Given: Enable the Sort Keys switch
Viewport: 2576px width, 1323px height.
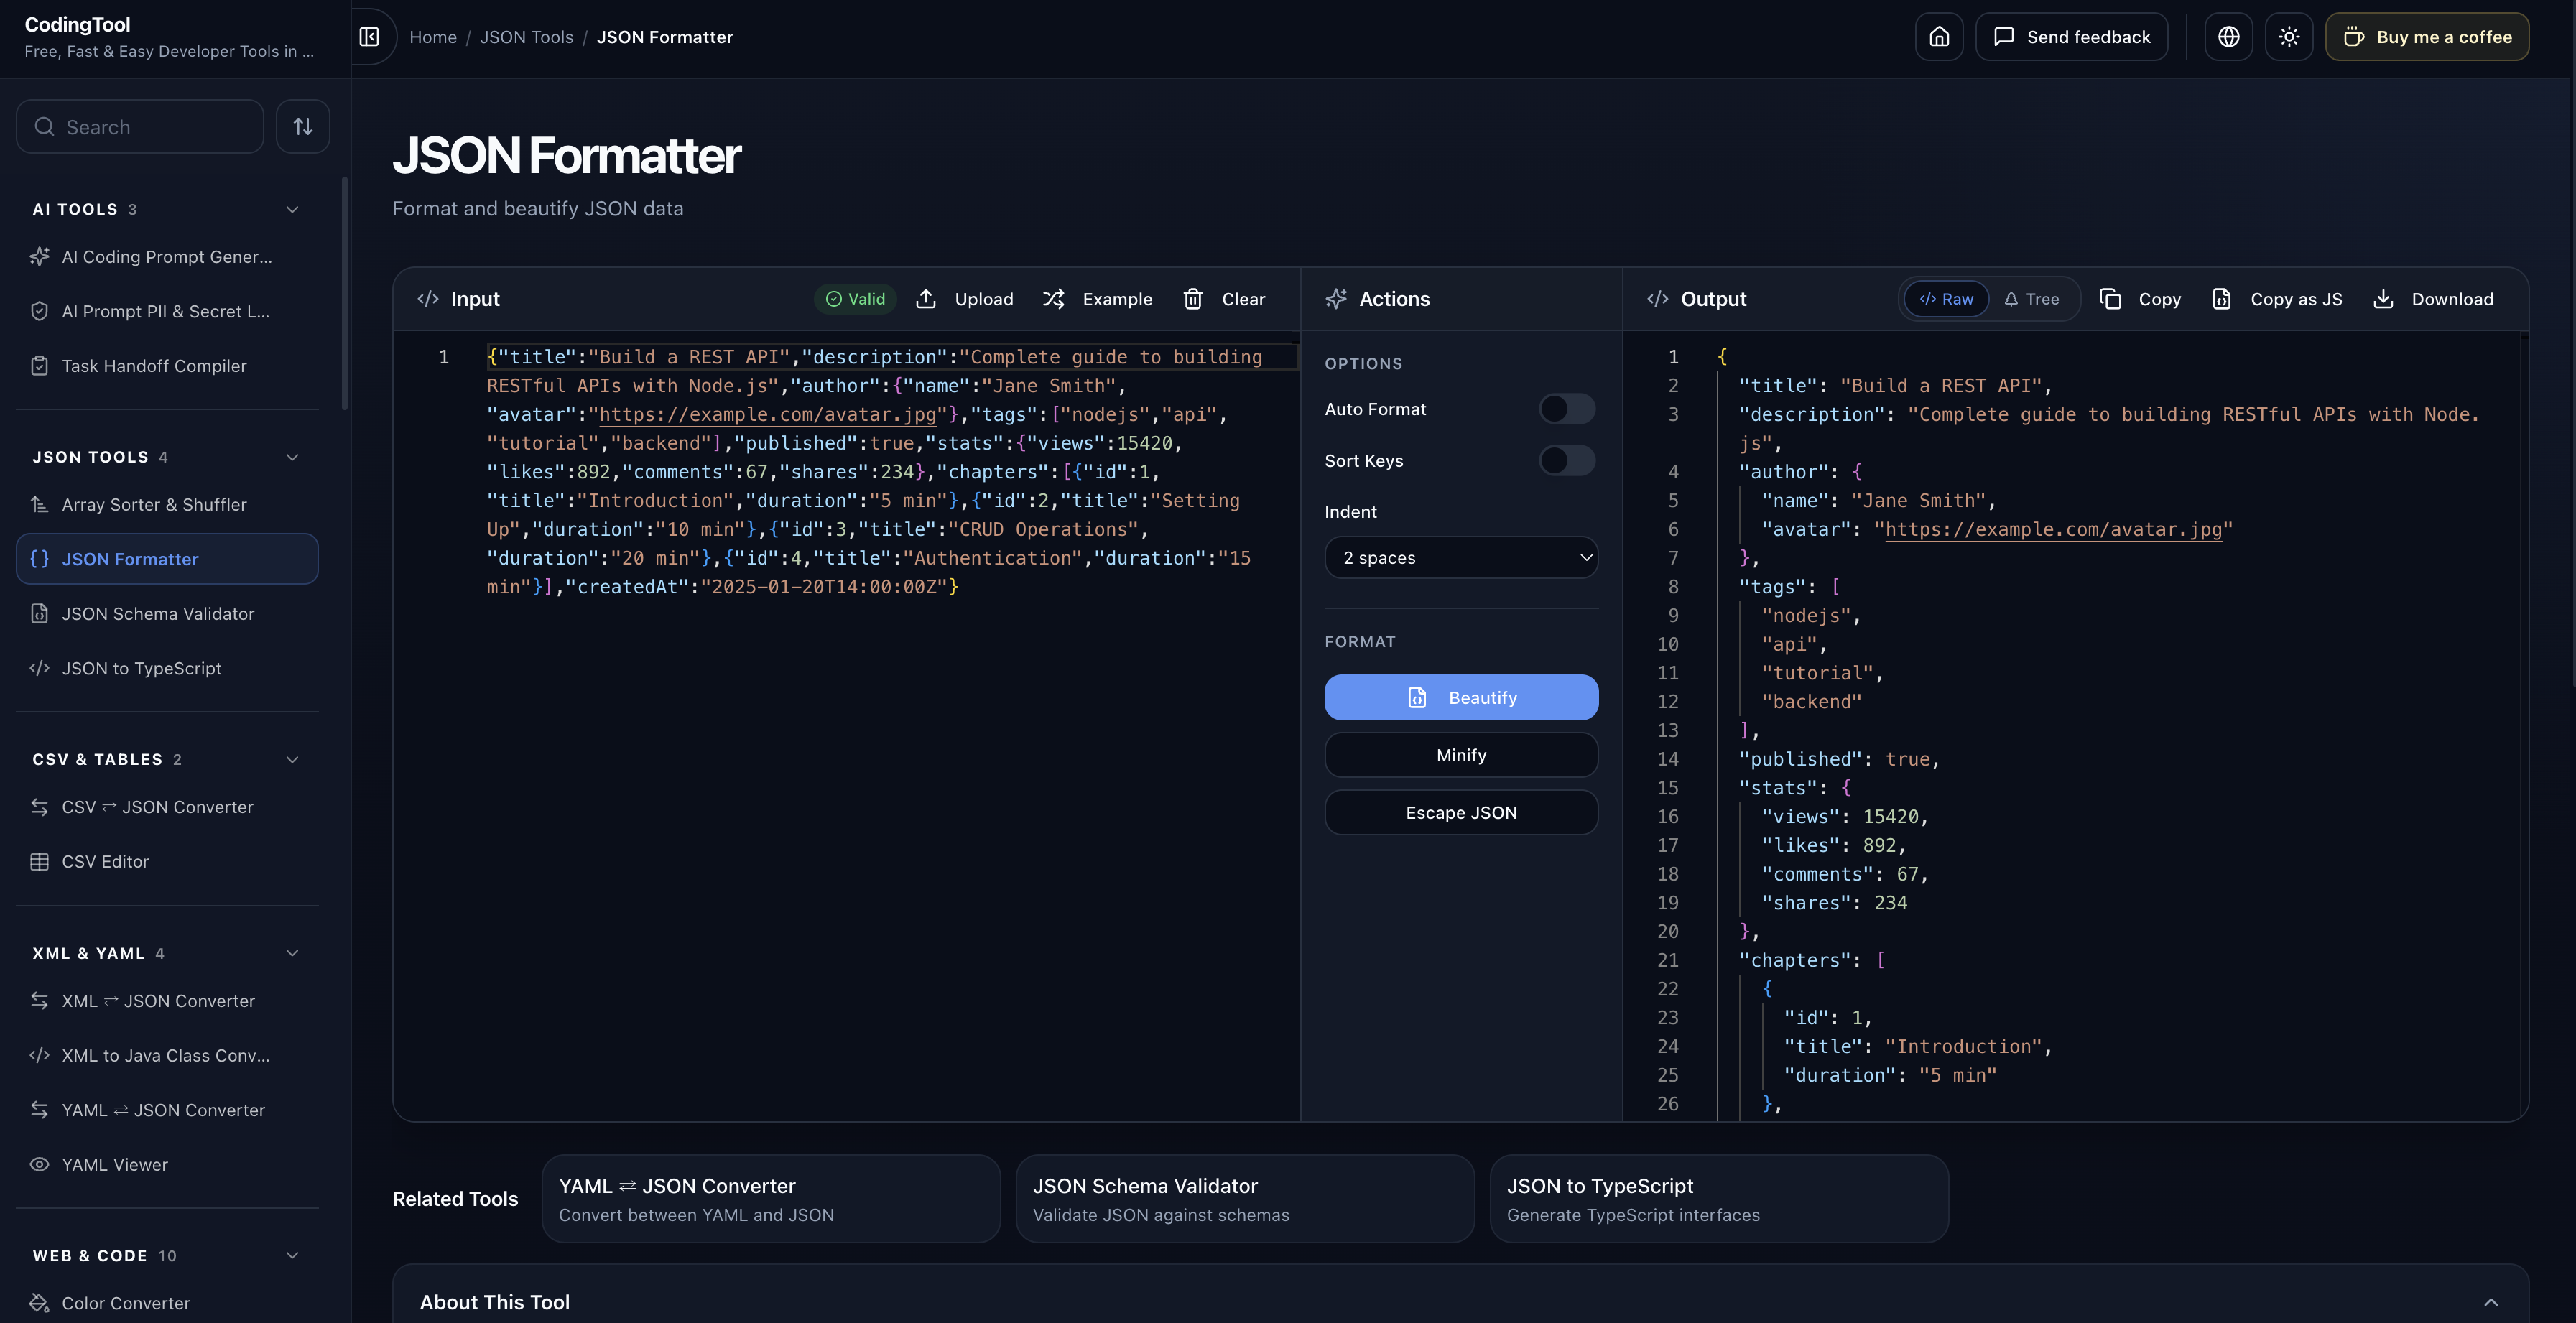Looking at the screenshot, I should pos(1567,461).
